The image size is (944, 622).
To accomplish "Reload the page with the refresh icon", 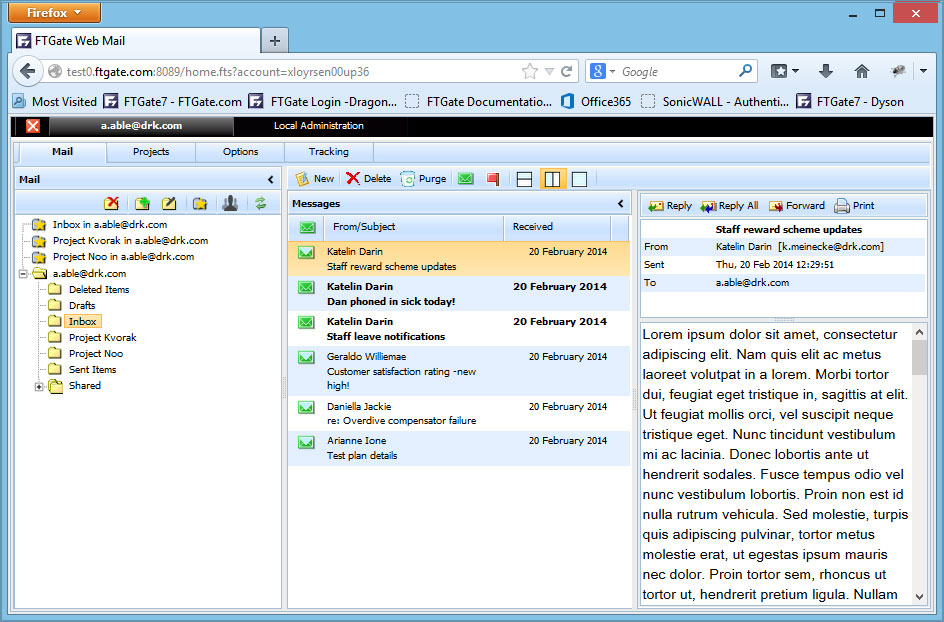I will 566,72.
